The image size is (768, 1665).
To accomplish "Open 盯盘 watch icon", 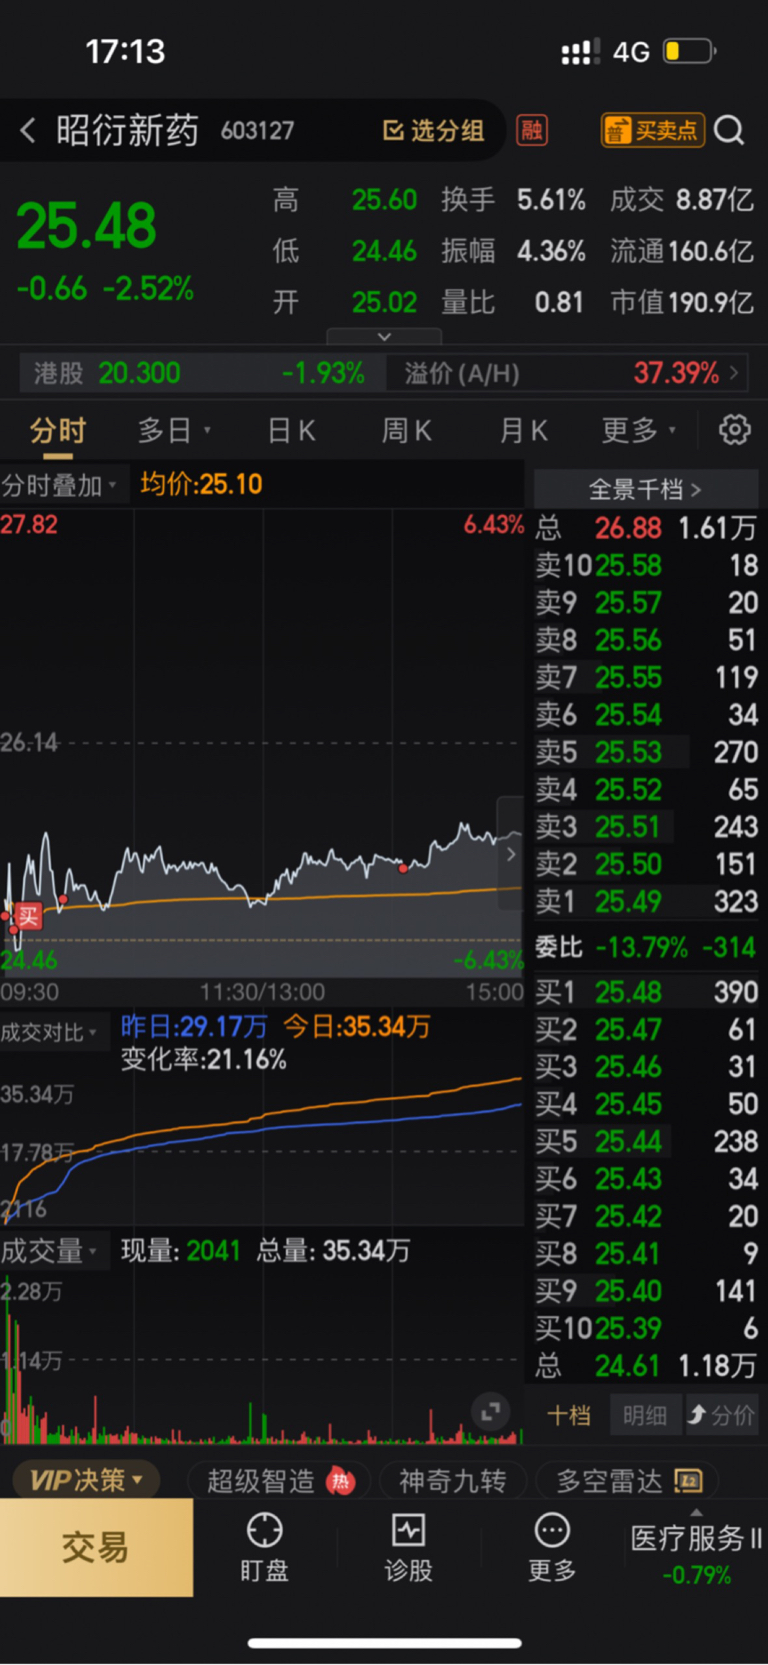I will (264, 1547).
